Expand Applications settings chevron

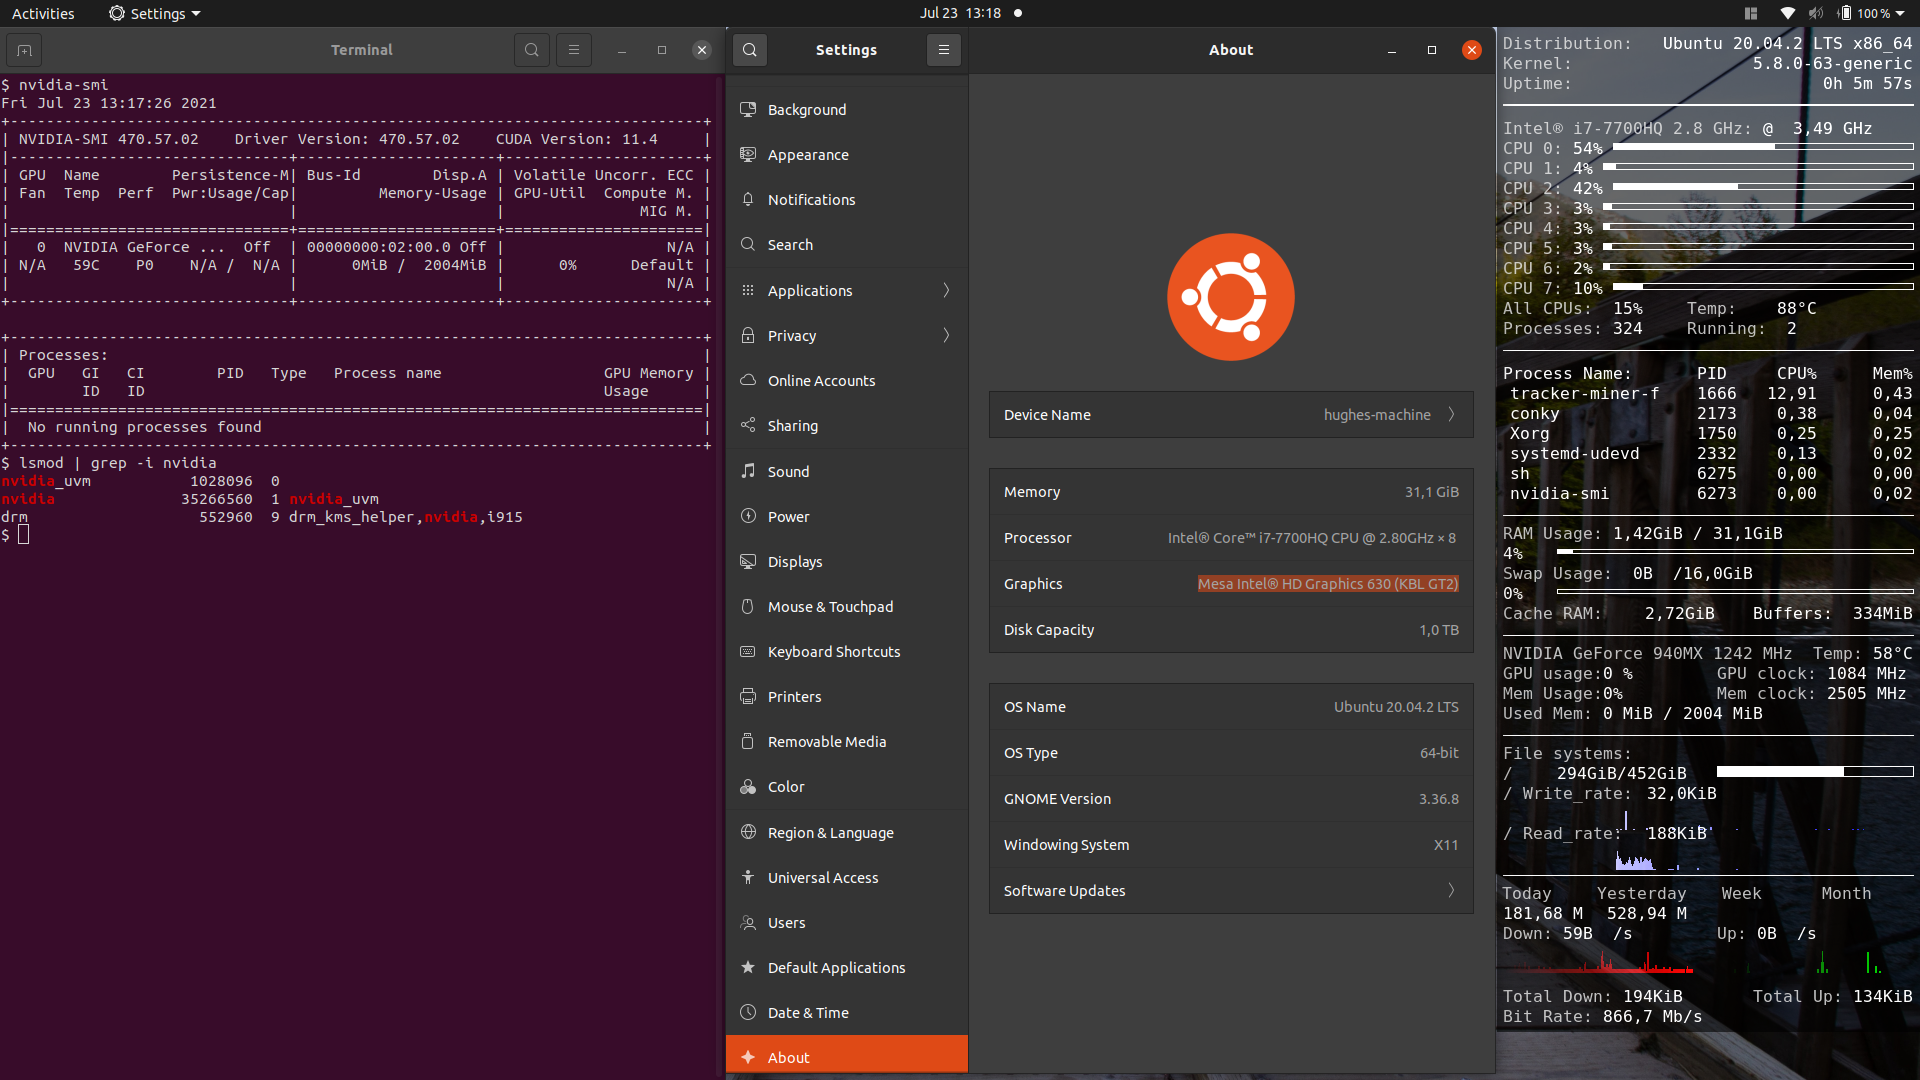point(947,289)
